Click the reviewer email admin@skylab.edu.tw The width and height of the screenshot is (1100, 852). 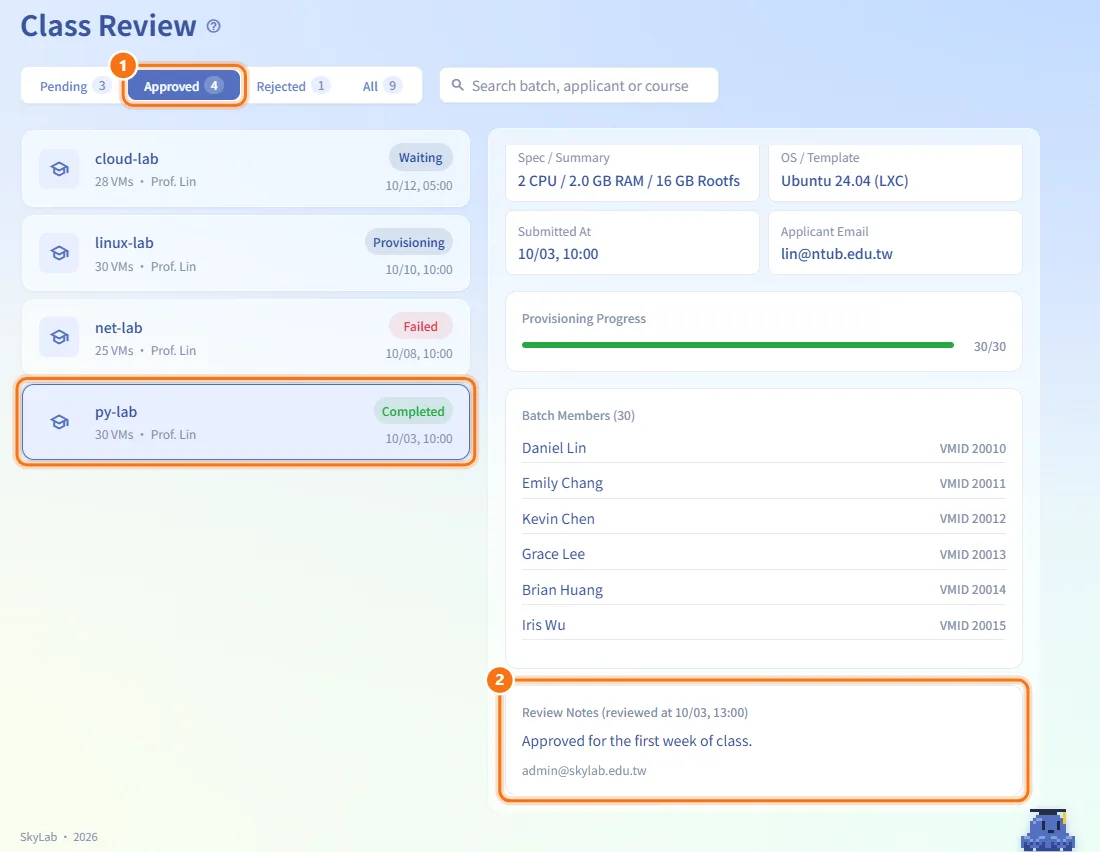(584, 771)
